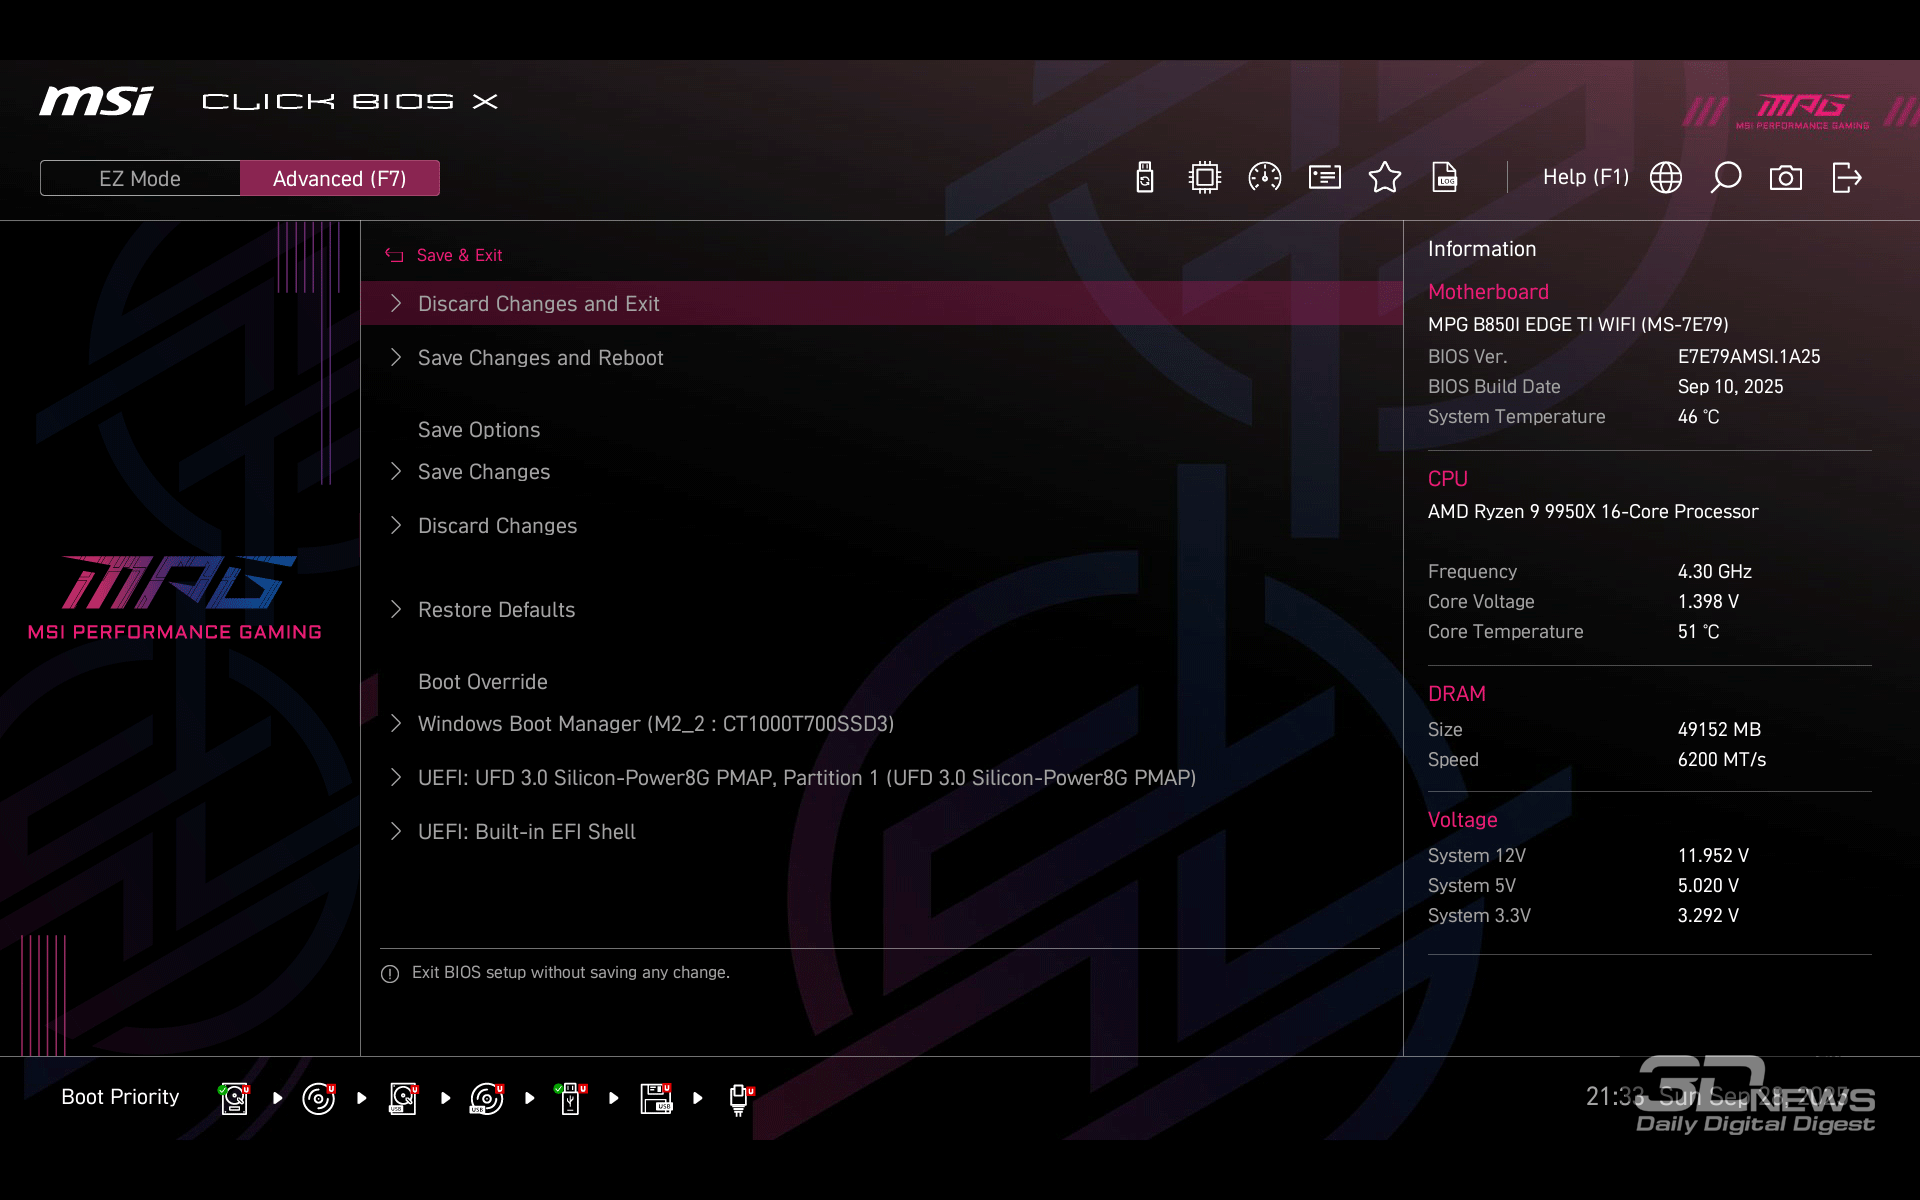Boot Windows Boot Manager override entry

point(655,724)
